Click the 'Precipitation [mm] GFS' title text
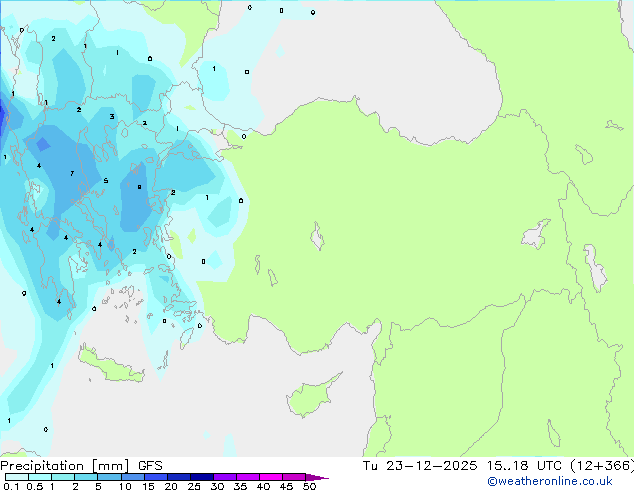Image resolution: width=634 pixels, height=490 pixels. pyautogui.click(x=81, y=466)
